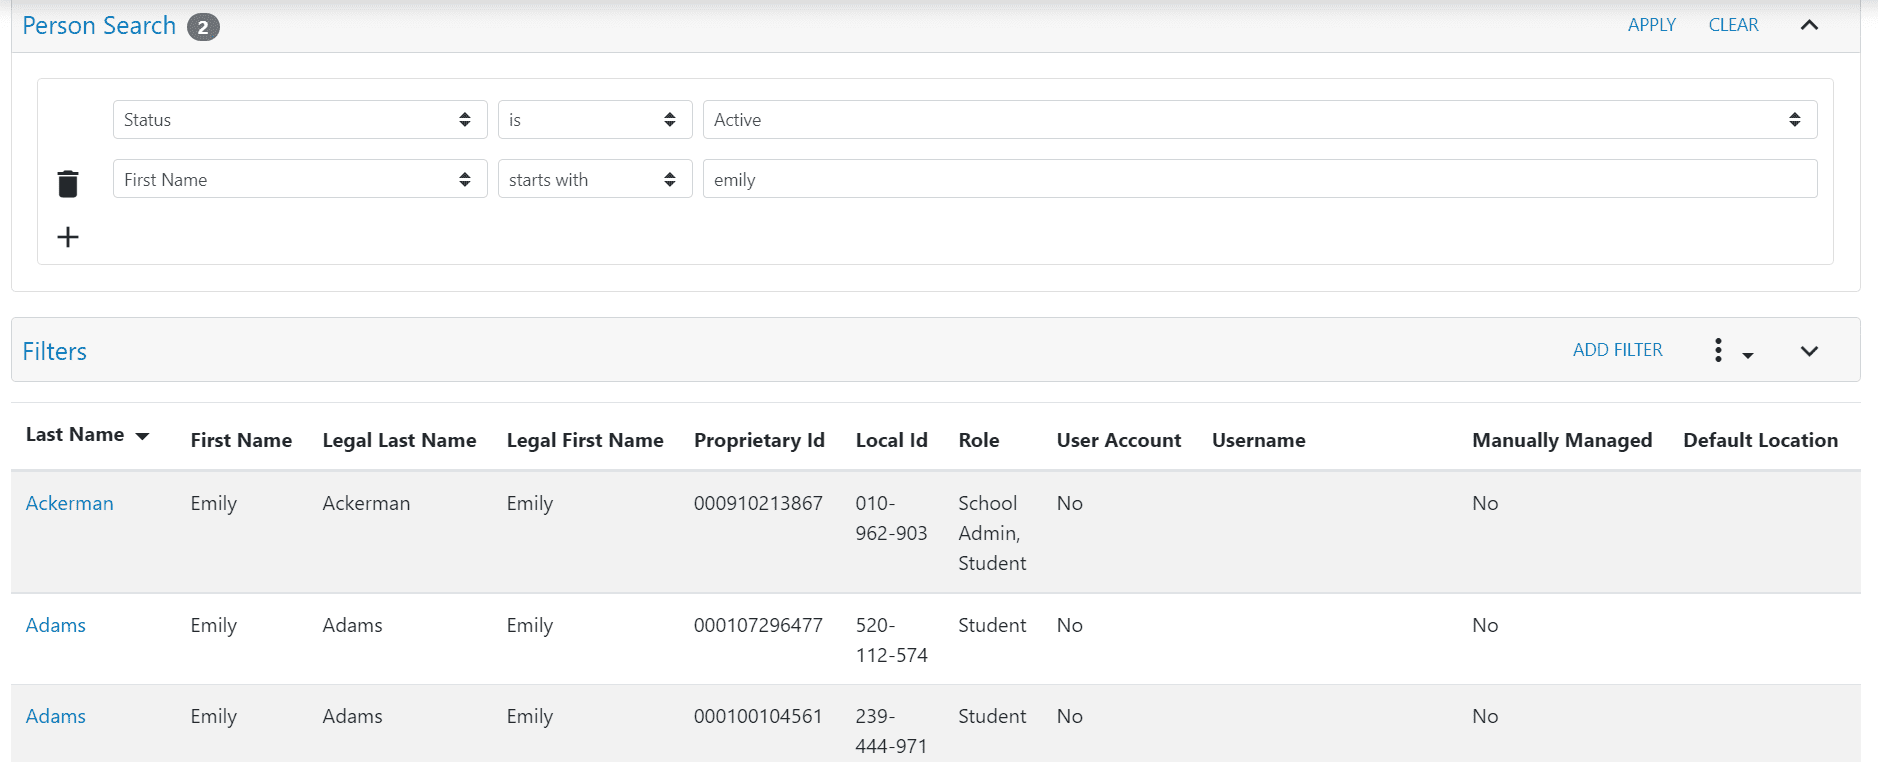Image resolution: width=1878 pixels, height=762 pixels.
Task: Open the First Name field dropdown
Action: (300, 179)
